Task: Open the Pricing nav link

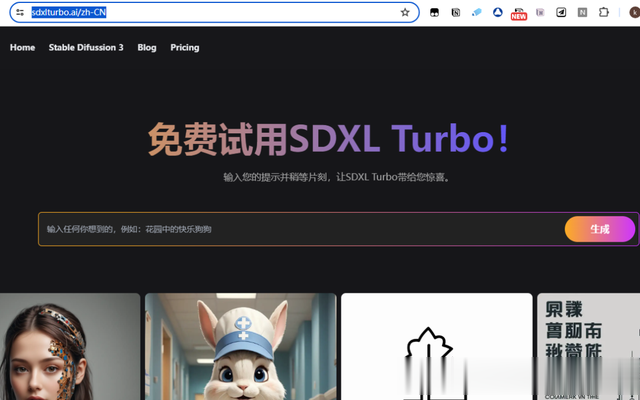Action: coord(185,47)
